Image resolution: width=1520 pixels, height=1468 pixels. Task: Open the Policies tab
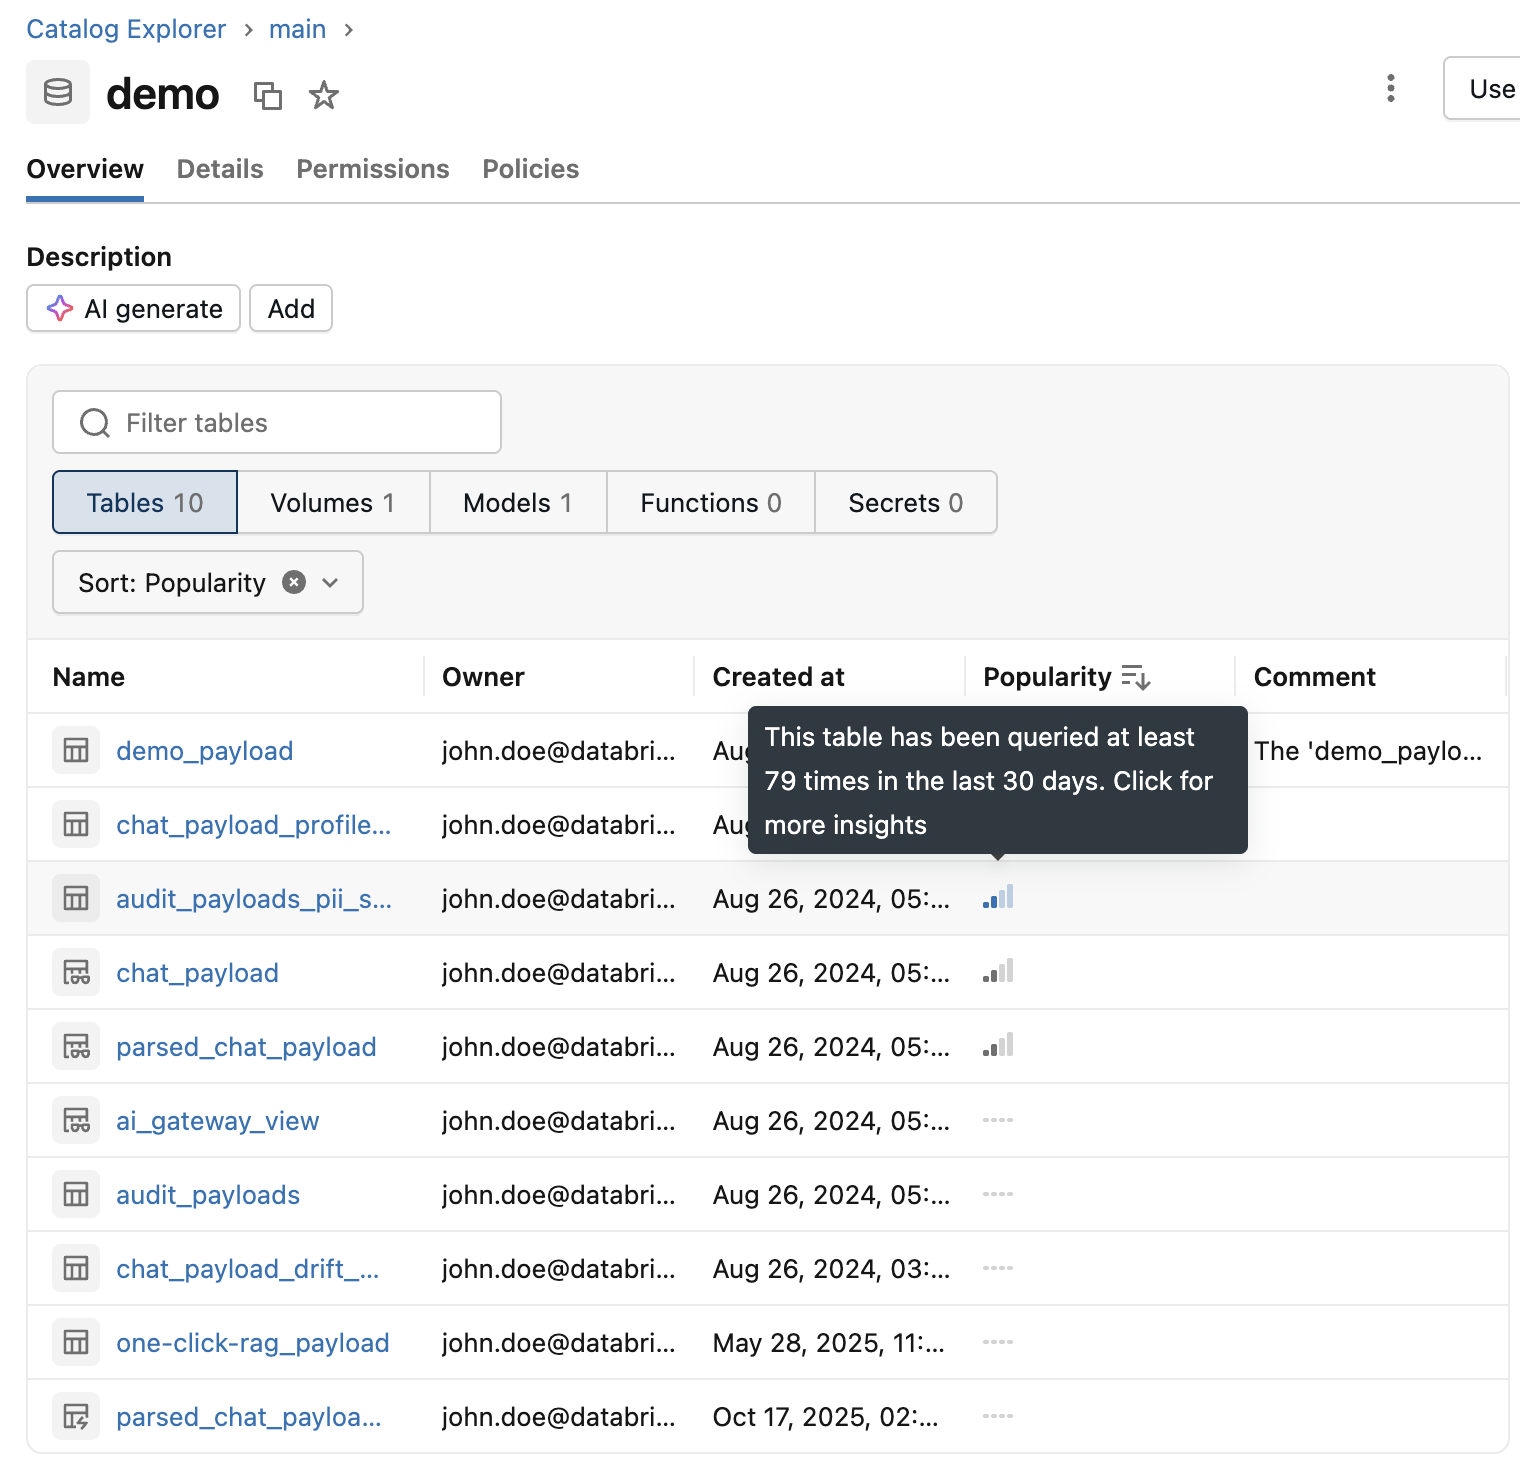click(x=531, y=169)
